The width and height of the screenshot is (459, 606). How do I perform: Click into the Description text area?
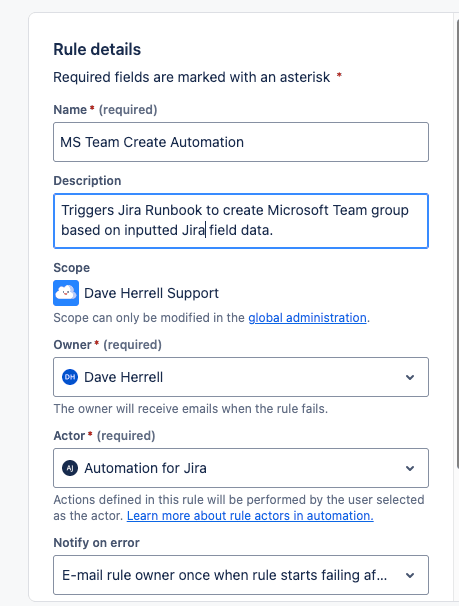(x=241, y=221)
